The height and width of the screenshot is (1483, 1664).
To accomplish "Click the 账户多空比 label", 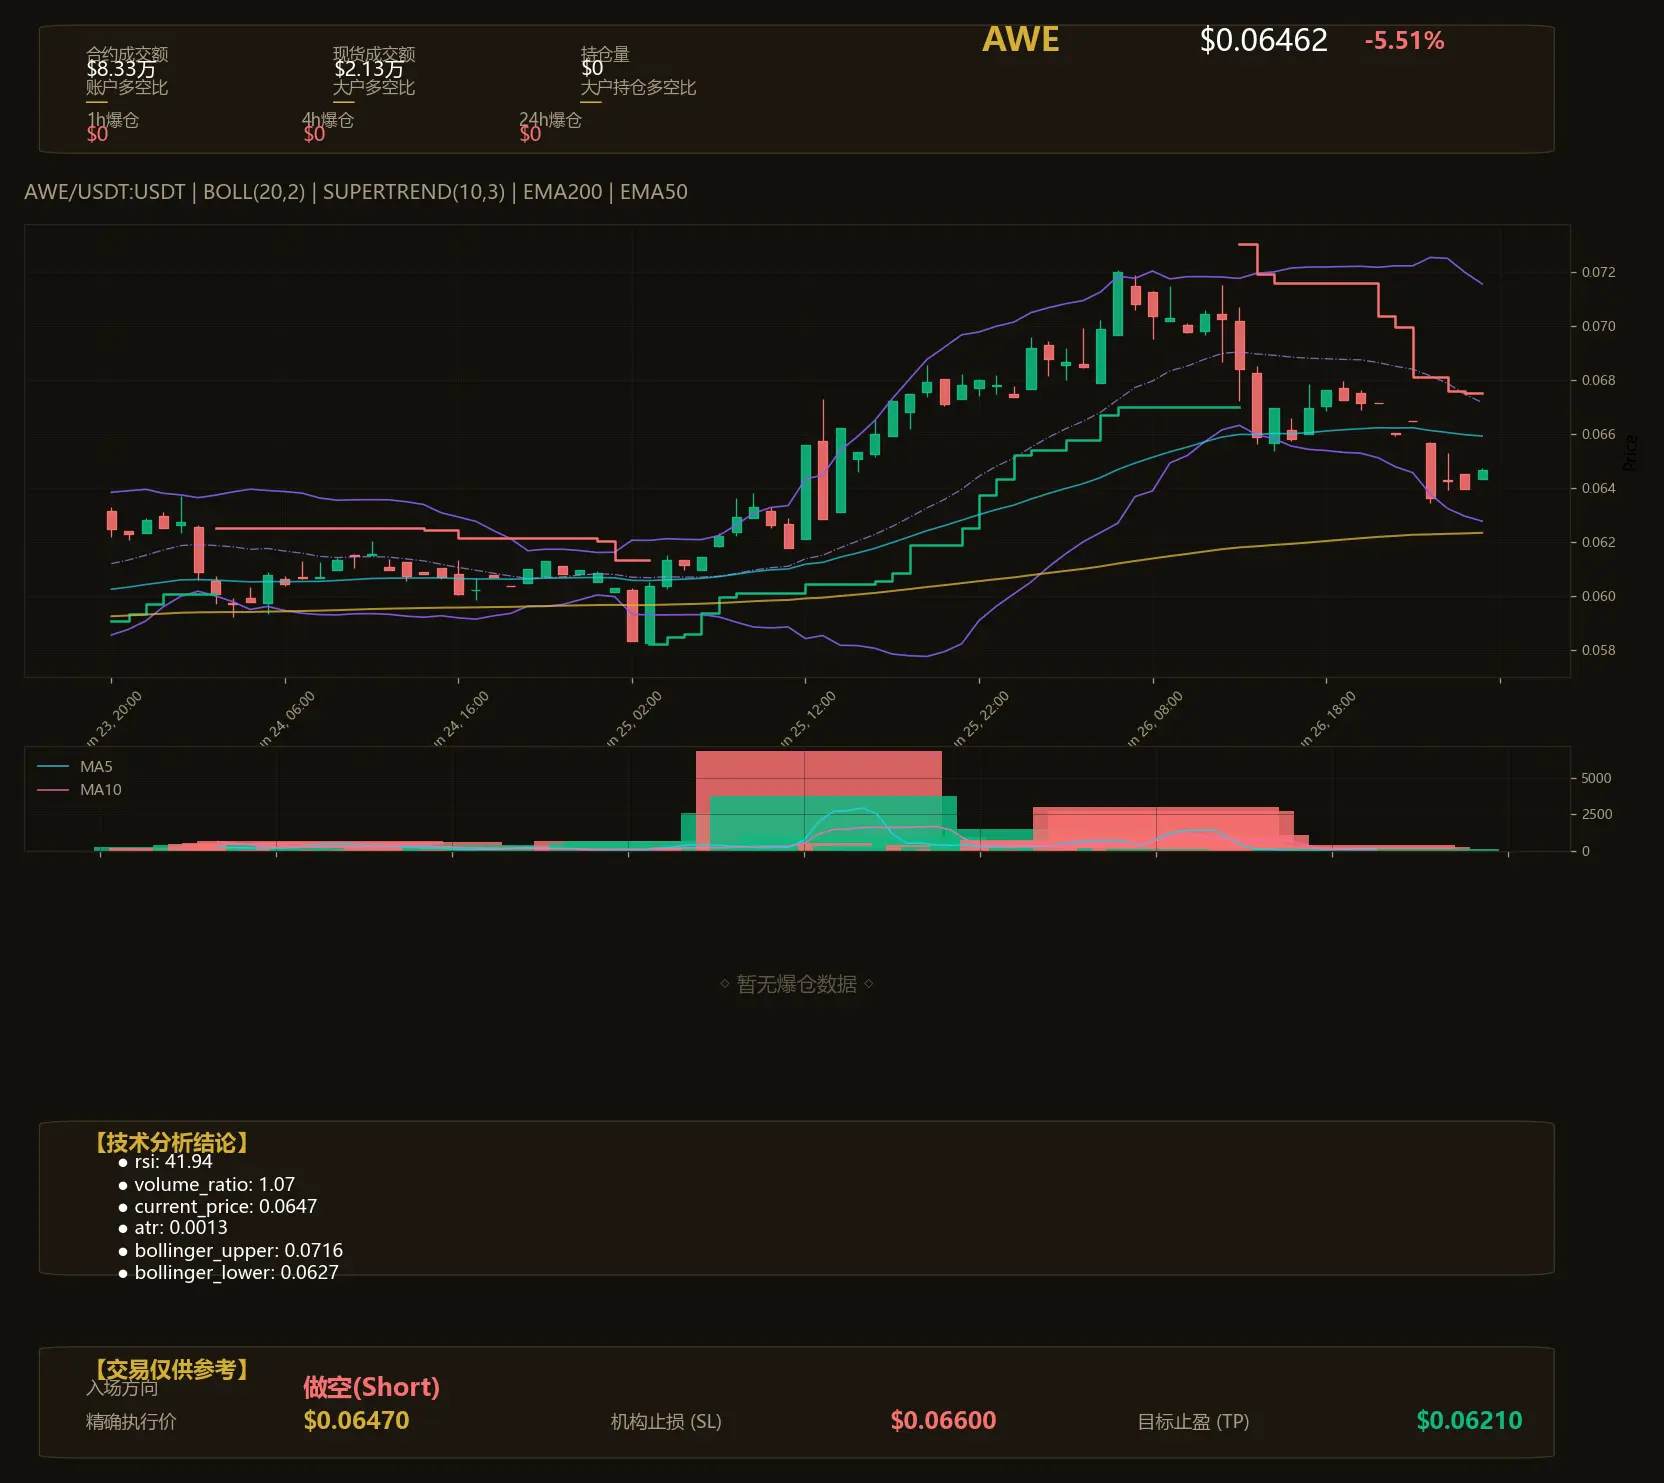I will tap(127, 88).
